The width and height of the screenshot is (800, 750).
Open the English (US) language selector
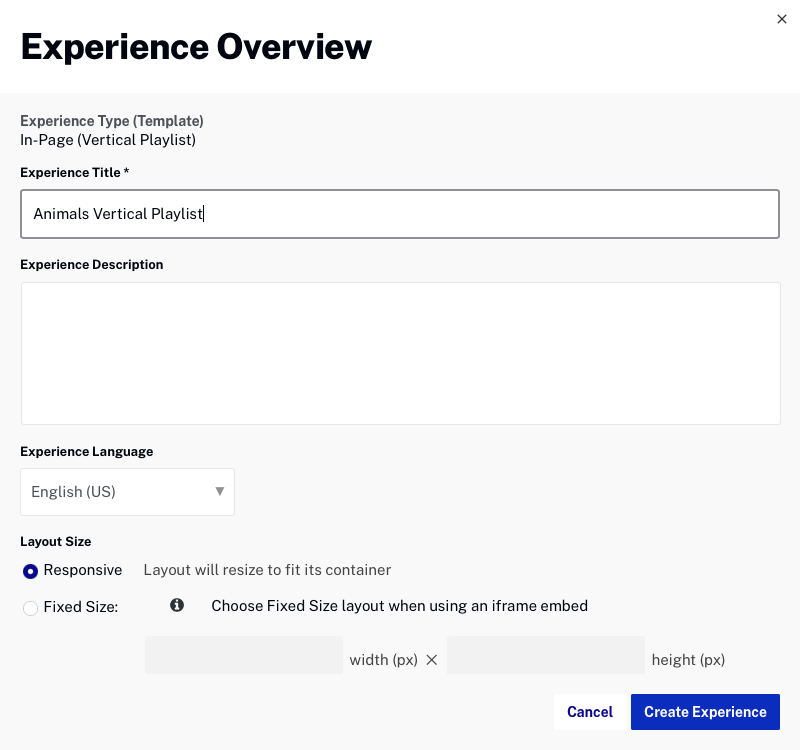128,492
